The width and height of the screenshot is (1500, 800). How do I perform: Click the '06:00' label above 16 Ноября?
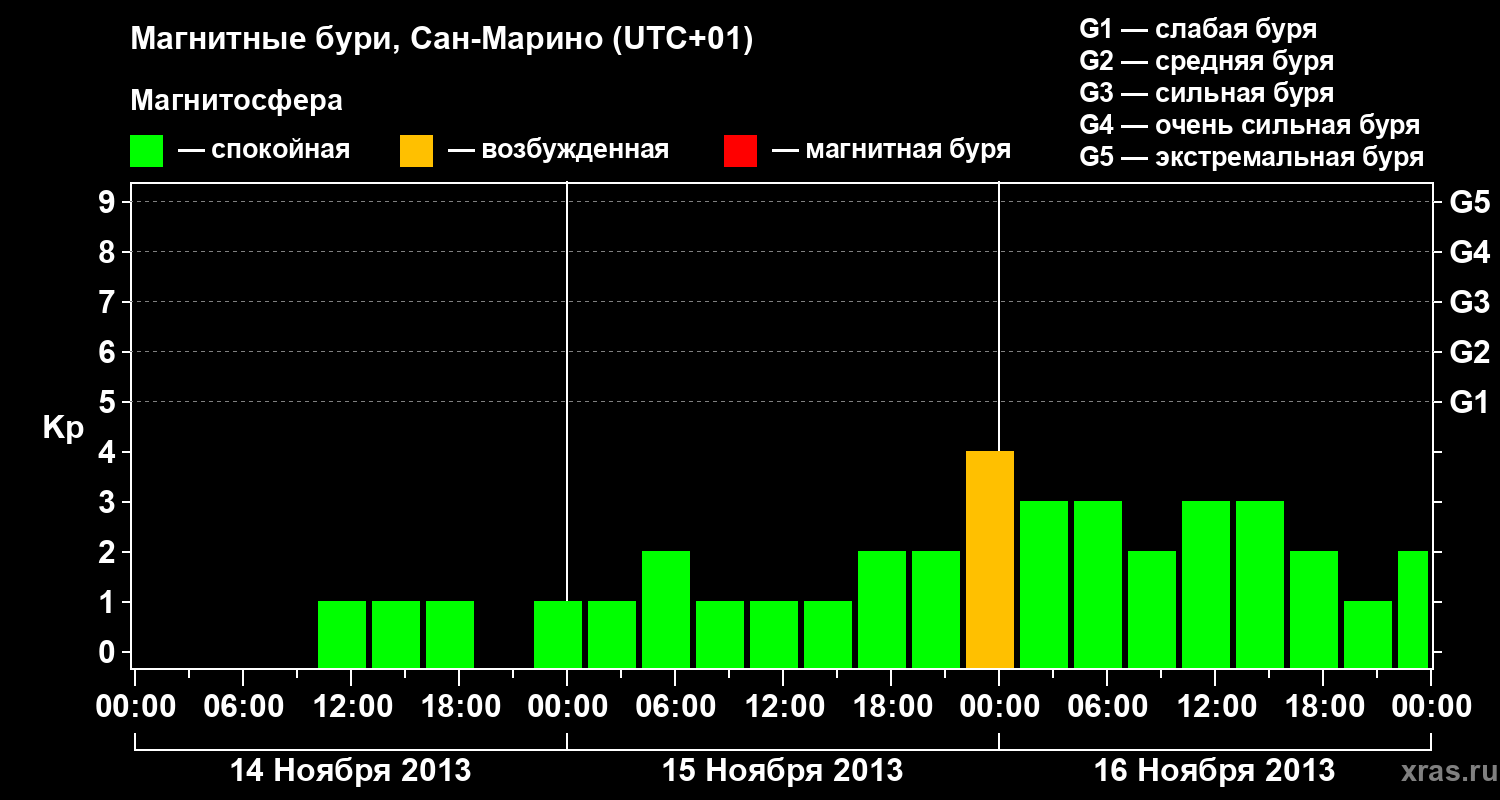coord(1107,706)
